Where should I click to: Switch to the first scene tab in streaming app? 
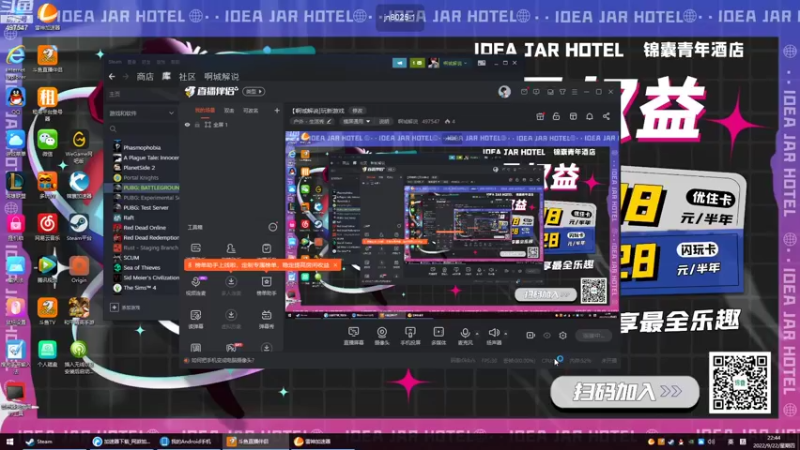pyautogui.click(x=205, y=110)
